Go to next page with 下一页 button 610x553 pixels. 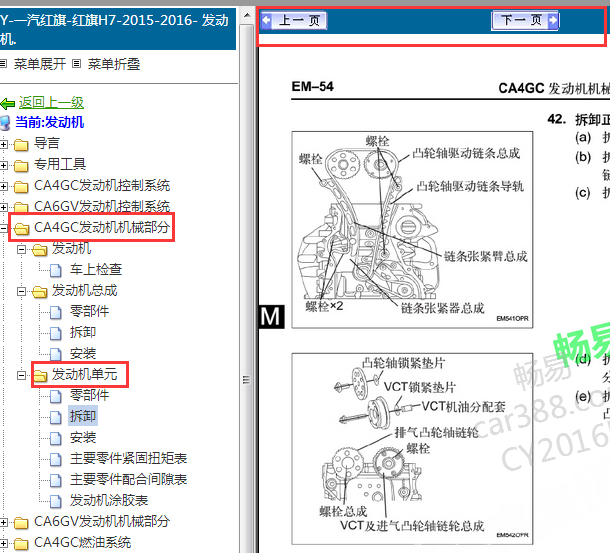[x=525, y=20]
